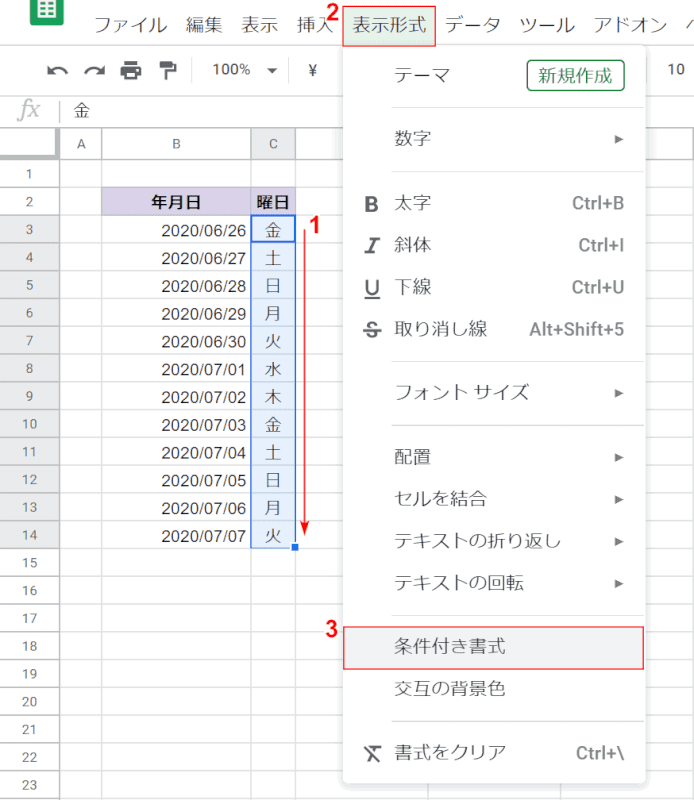Select column C header
The image size is (694, 800).
pyautogui.click(x=273, y=144)
